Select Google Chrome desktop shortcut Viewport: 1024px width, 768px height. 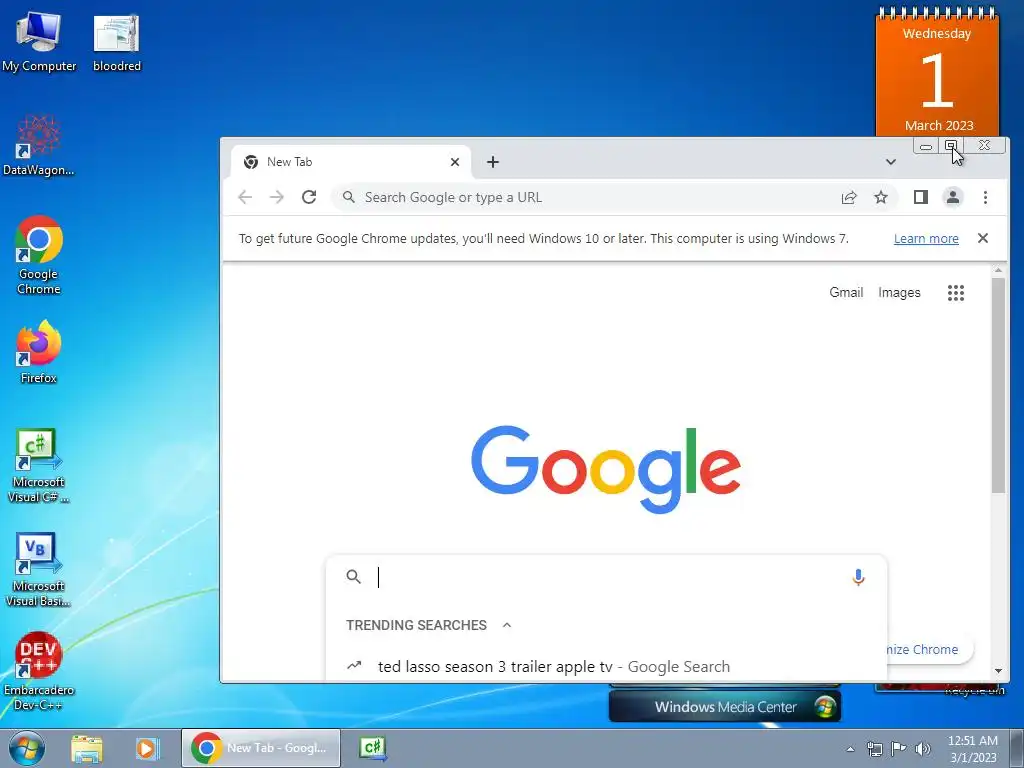pyautogui.click(x=39, y=255)
